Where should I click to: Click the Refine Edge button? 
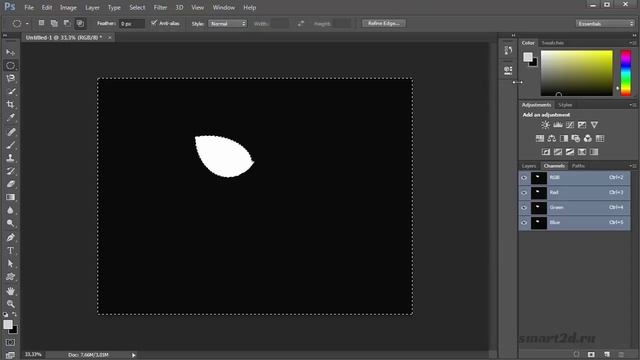click(384, 23)
